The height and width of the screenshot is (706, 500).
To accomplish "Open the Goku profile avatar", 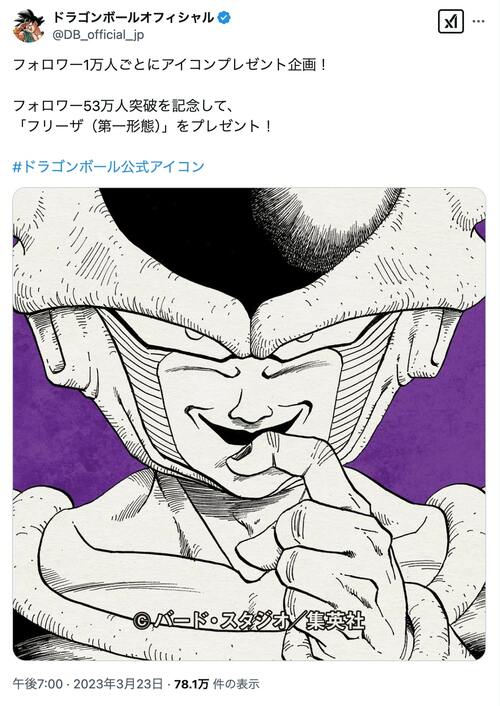I will pyautogui.click(x=29, y=26).
